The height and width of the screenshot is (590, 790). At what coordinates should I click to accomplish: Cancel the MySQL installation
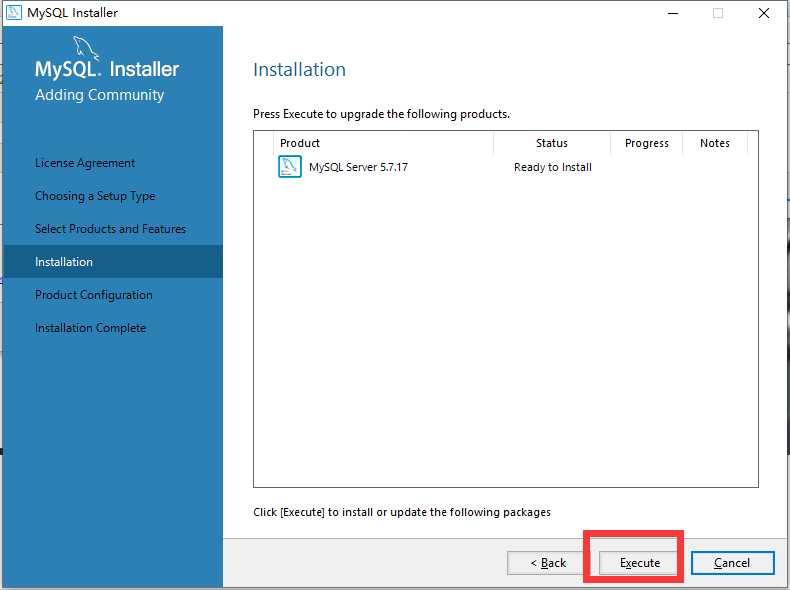(x=732, y=563)
